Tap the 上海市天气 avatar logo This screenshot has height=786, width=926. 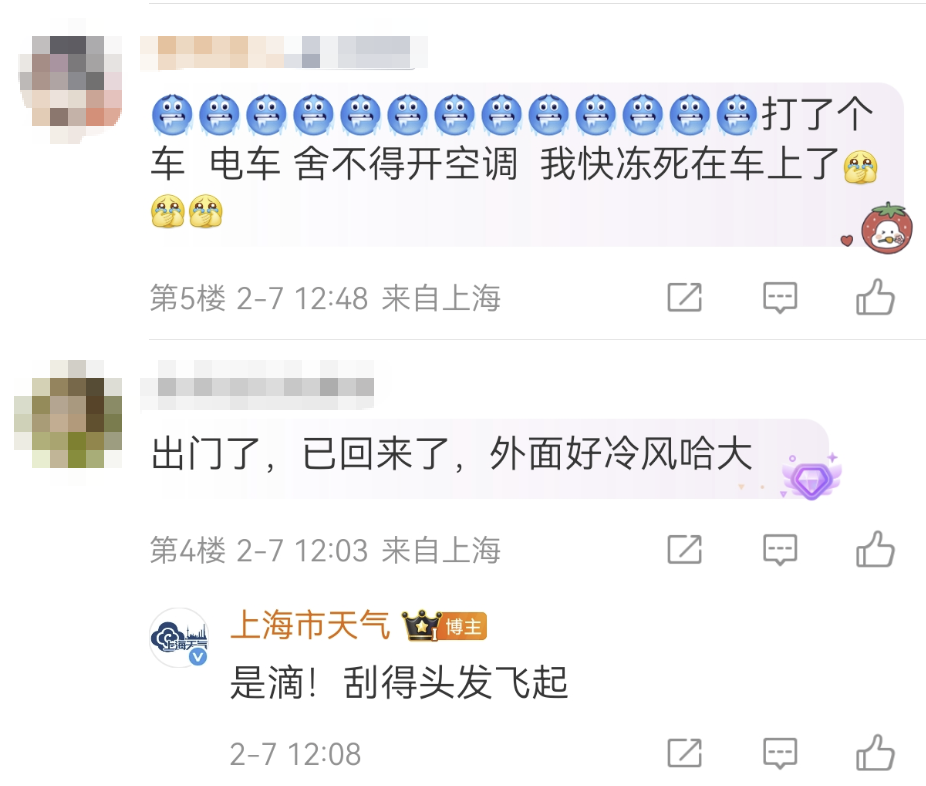180,638
